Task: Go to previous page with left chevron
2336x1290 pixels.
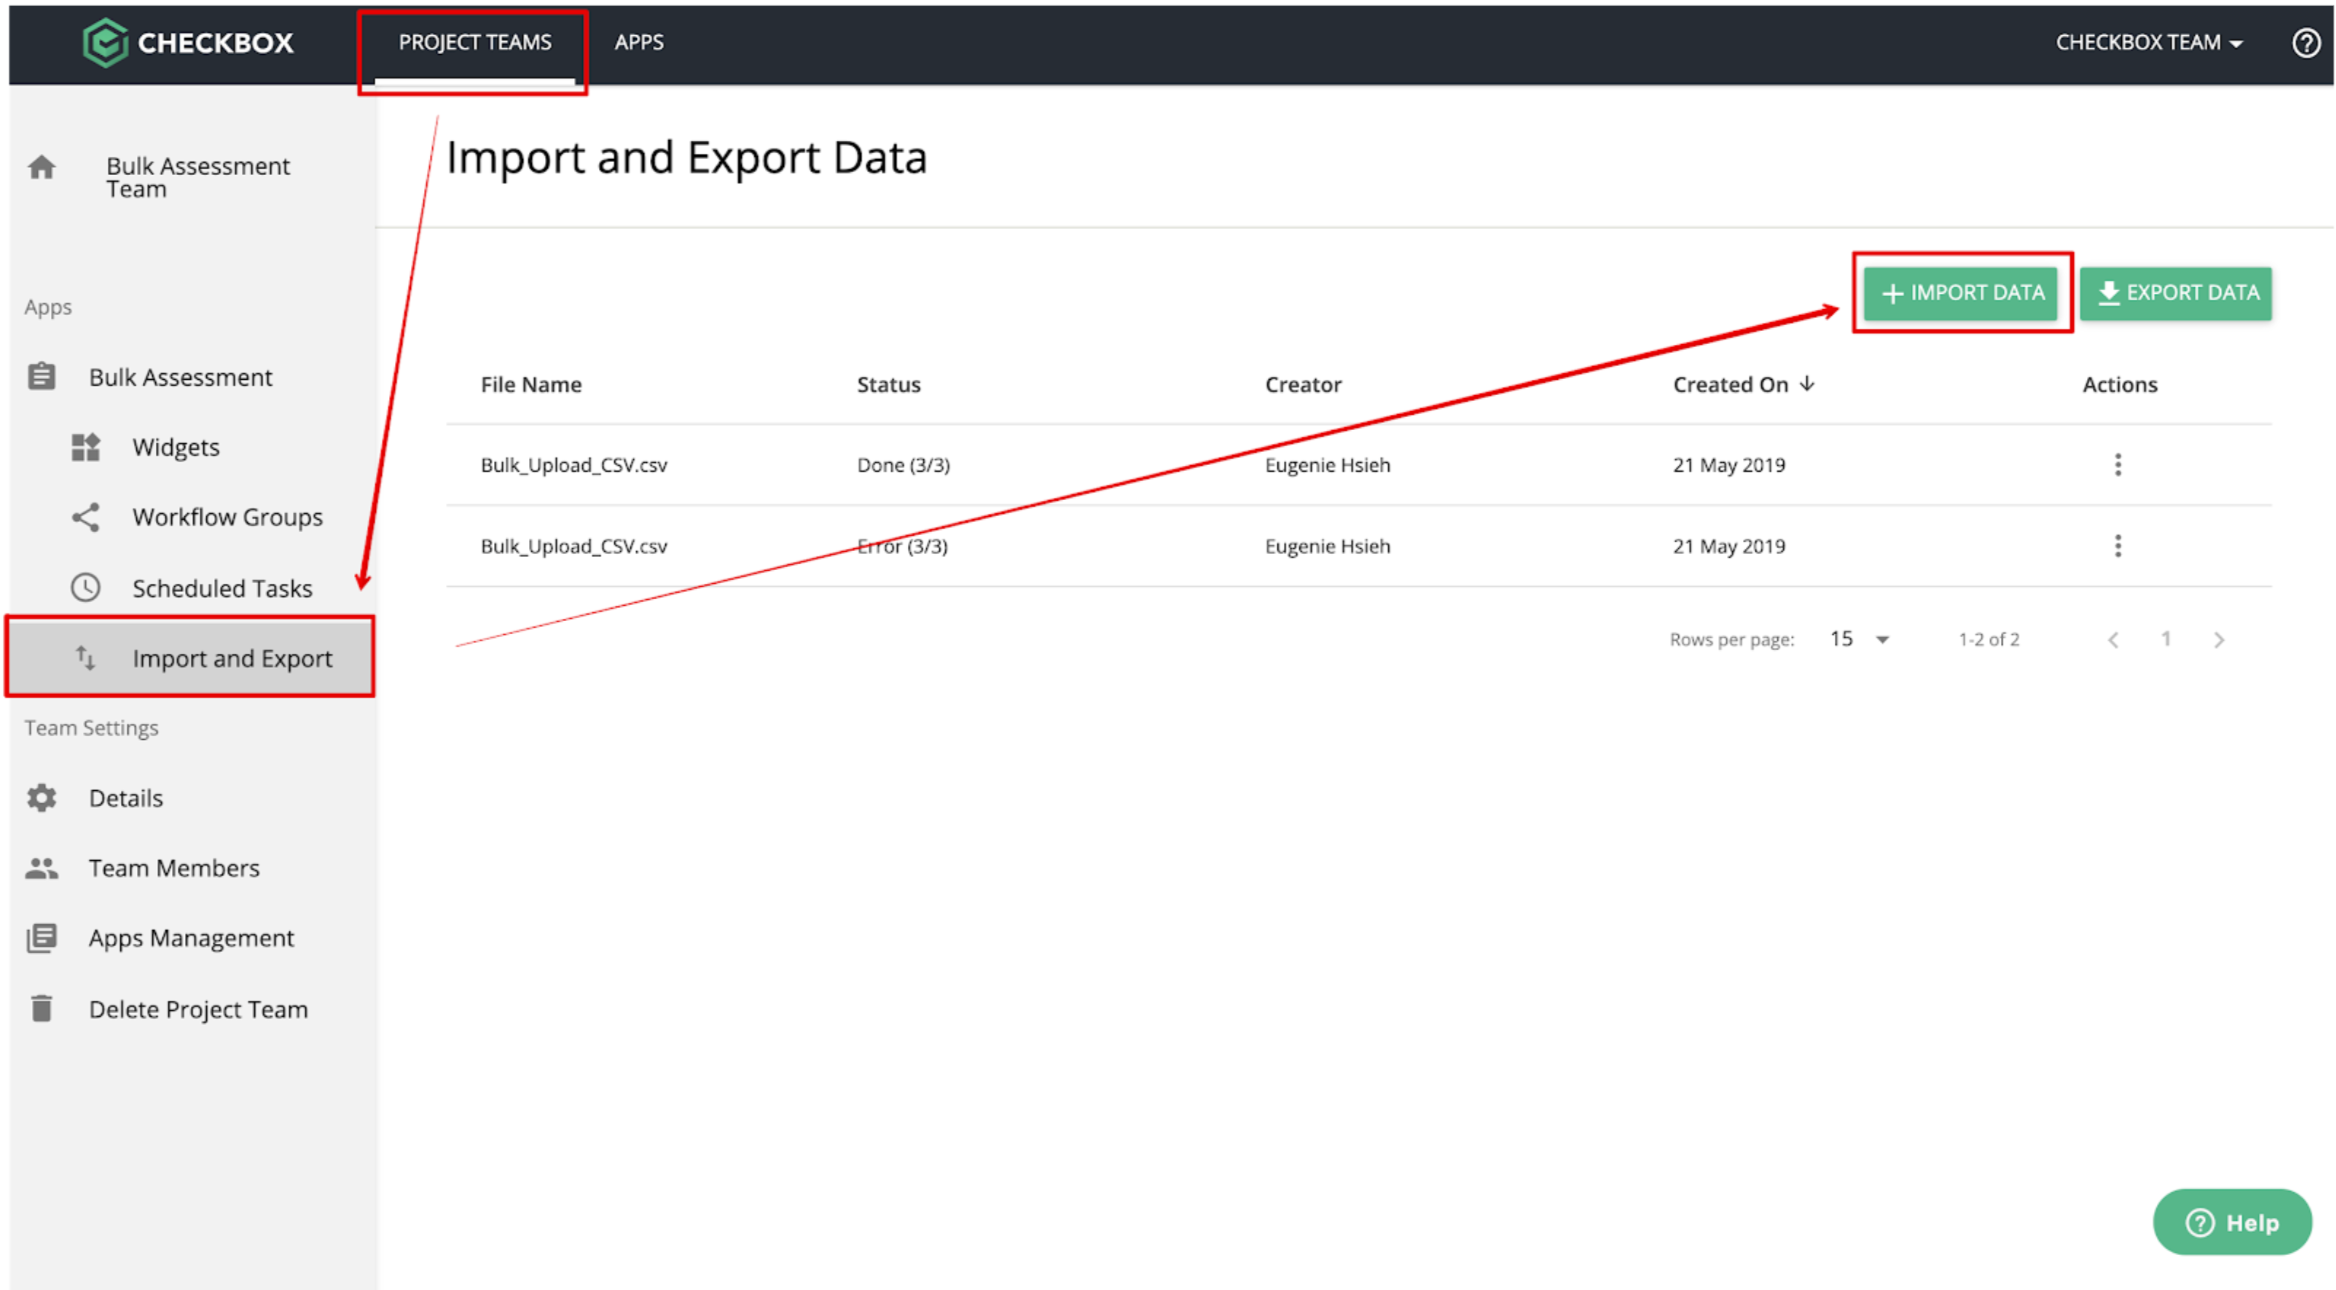Action: click(2113, 640)
